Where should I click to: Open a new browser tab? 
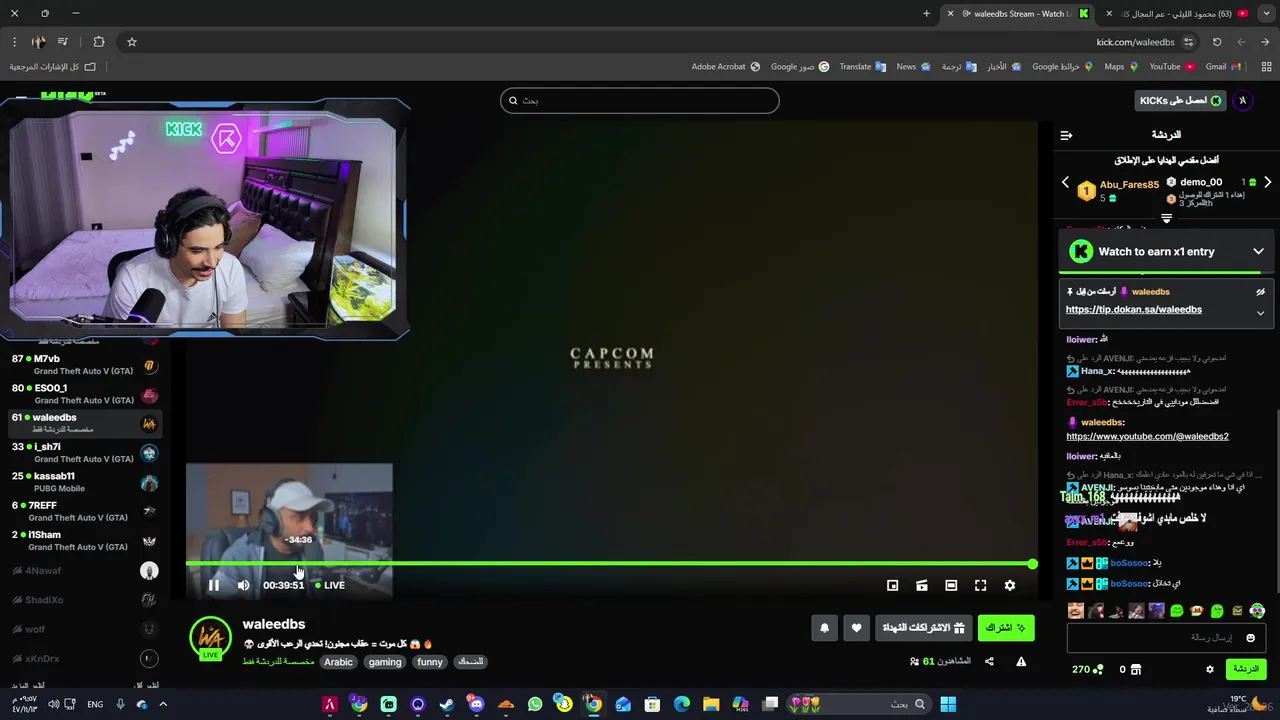click(x=926, y=14)
